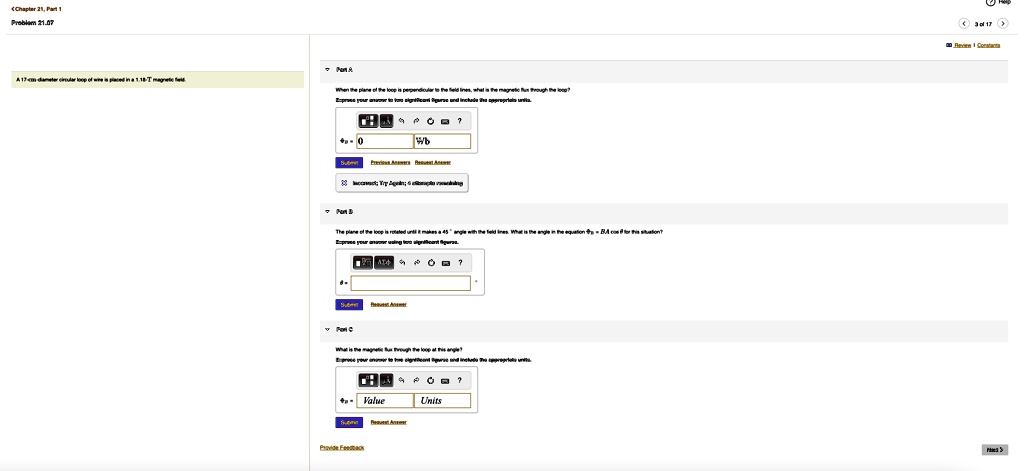Image resolution: width=1024 pixels, height=471 pixels.
Task: Open the keyboard shortcuts icon in Part A
Action: pos(445,121)
